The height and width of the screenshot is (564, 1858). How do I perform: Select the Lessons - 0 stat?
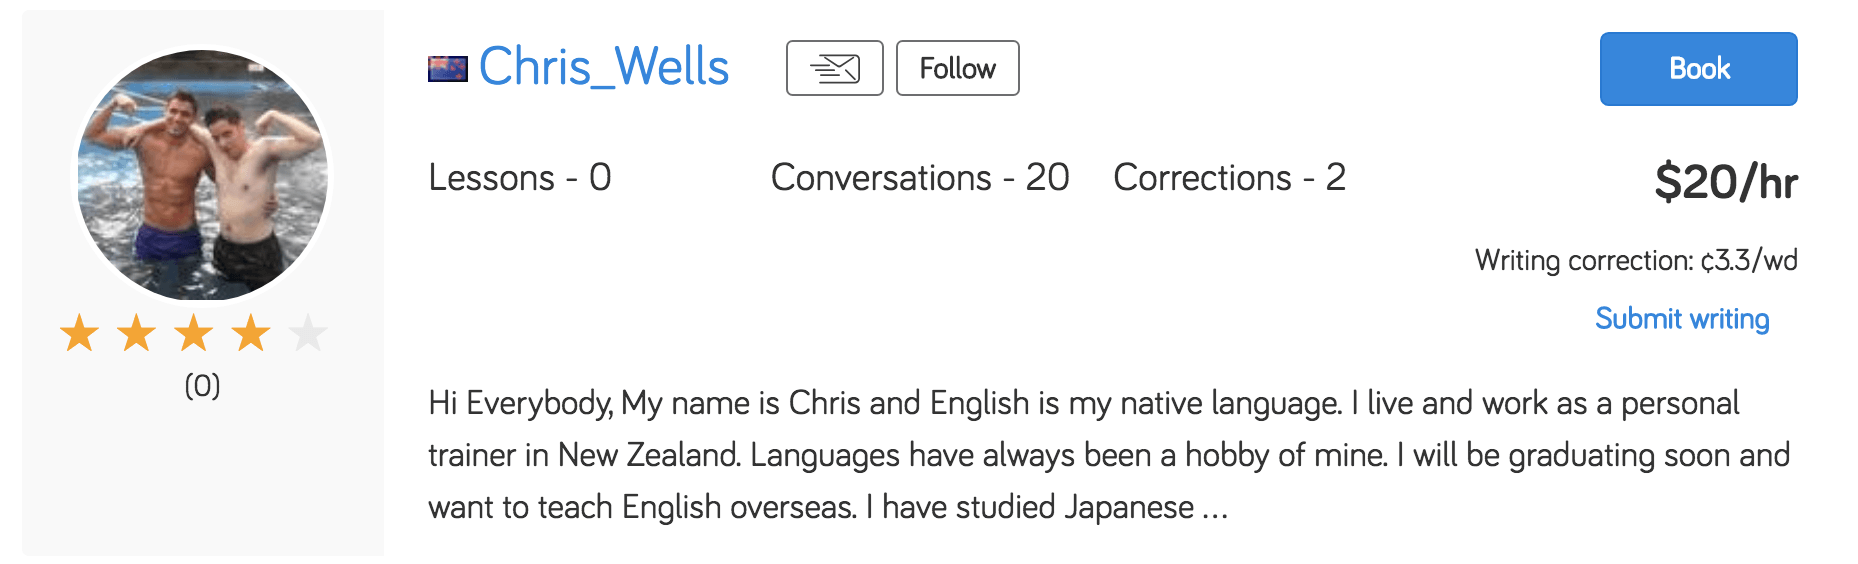(519, 178)
